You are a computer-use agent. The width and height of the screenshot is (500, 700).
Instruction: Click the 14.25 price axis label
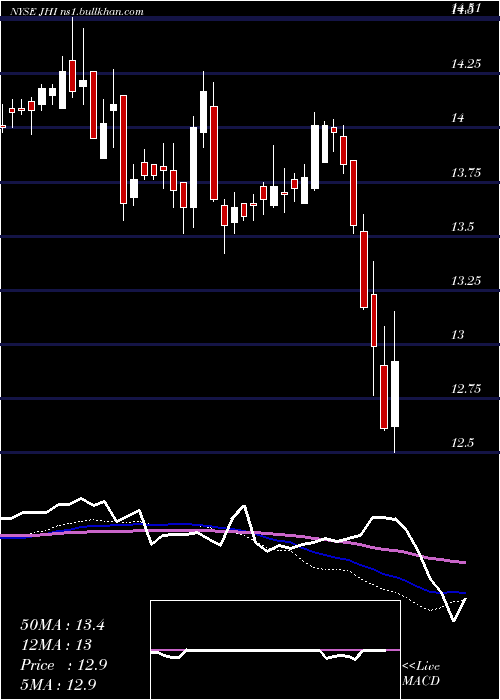point(466,64)
